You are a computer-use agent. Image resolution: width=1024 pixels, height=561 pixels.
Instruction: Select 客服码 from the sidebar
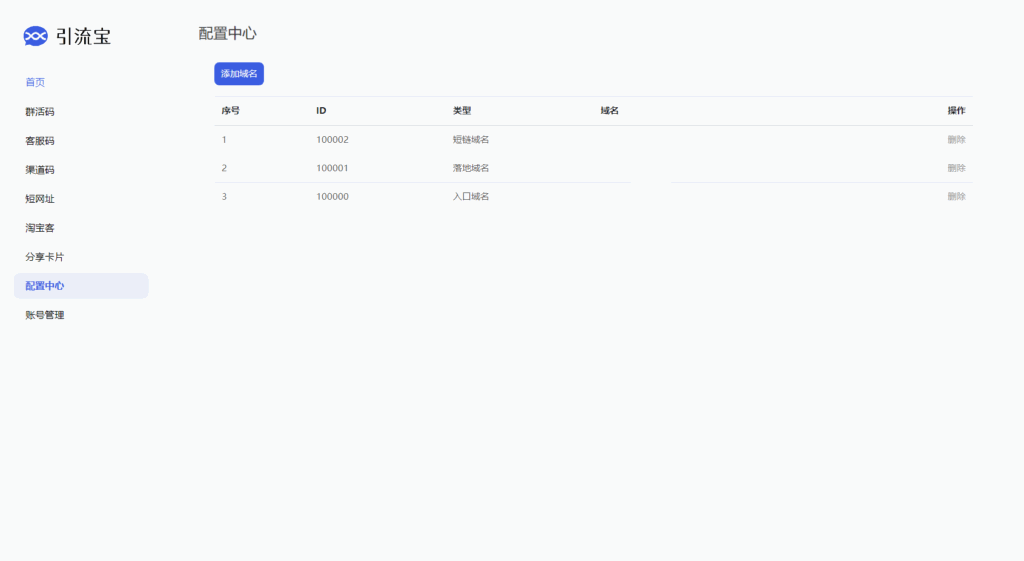(x=40, y=141)
